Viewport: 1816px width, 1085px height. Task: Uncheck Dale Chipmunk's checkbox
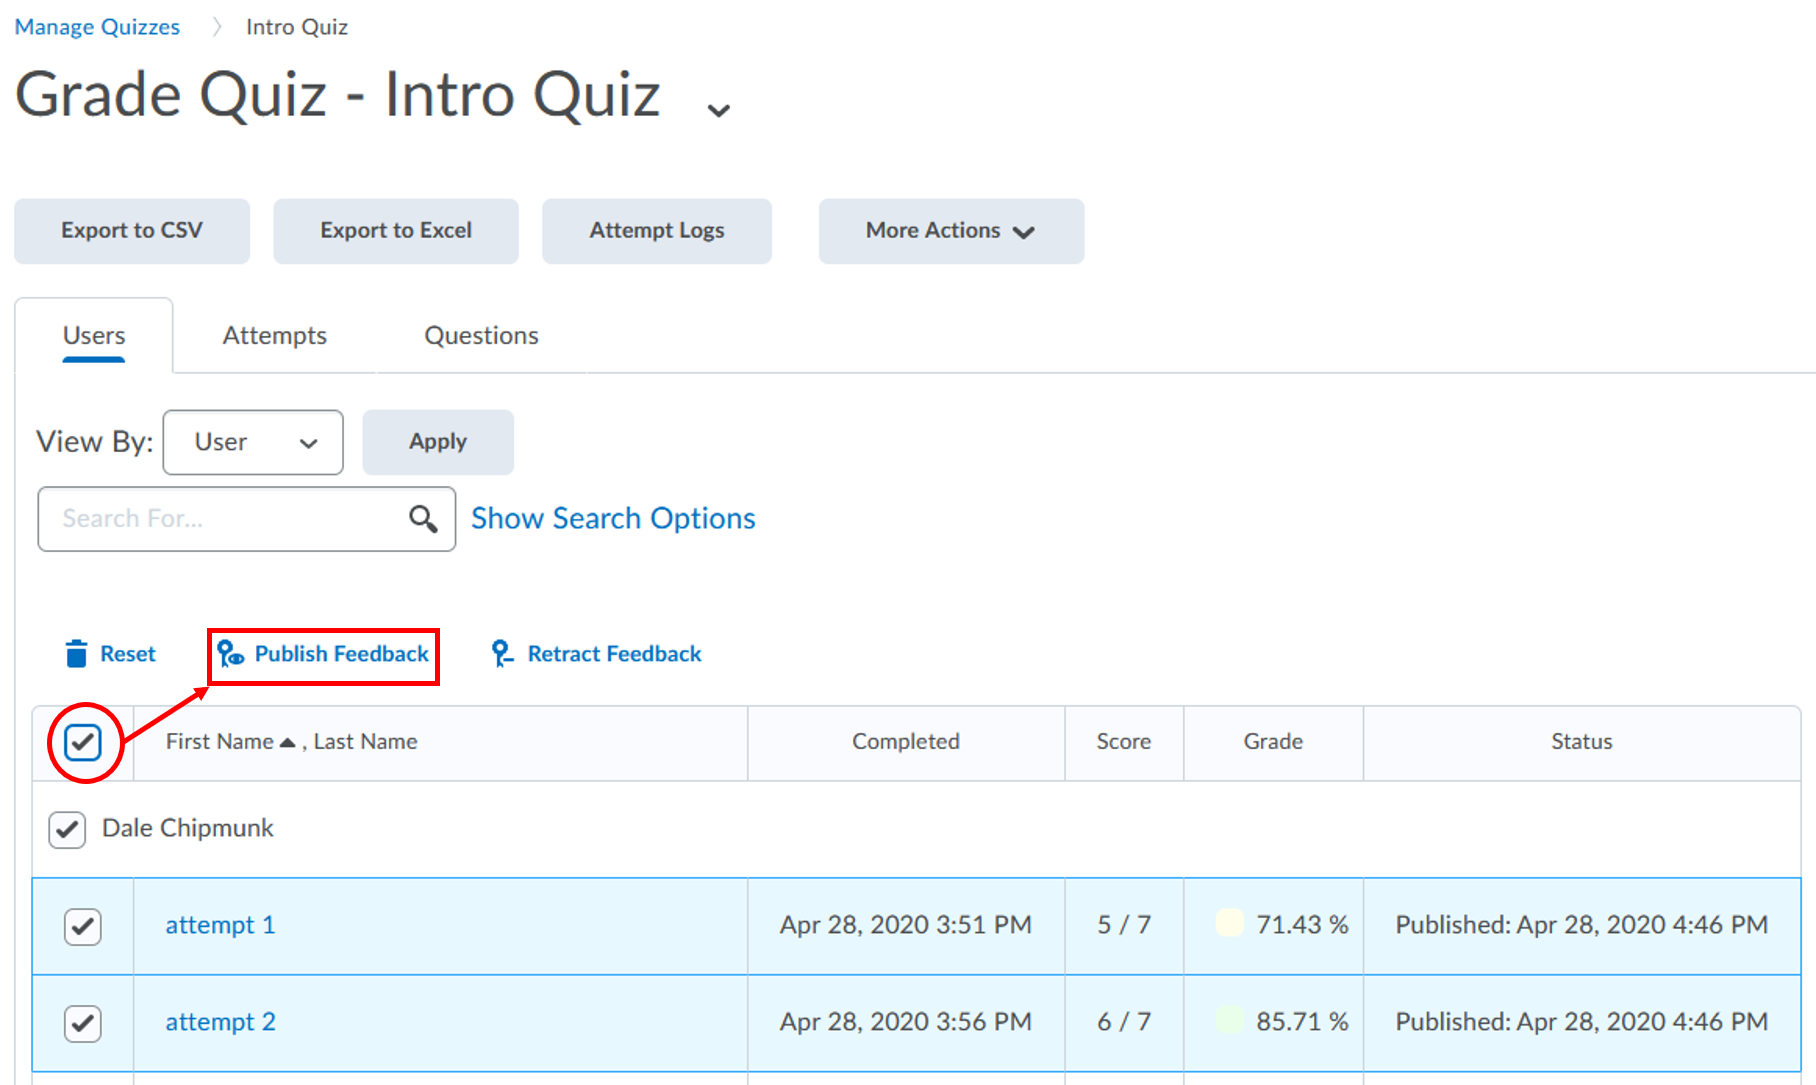tap(66, 829)
